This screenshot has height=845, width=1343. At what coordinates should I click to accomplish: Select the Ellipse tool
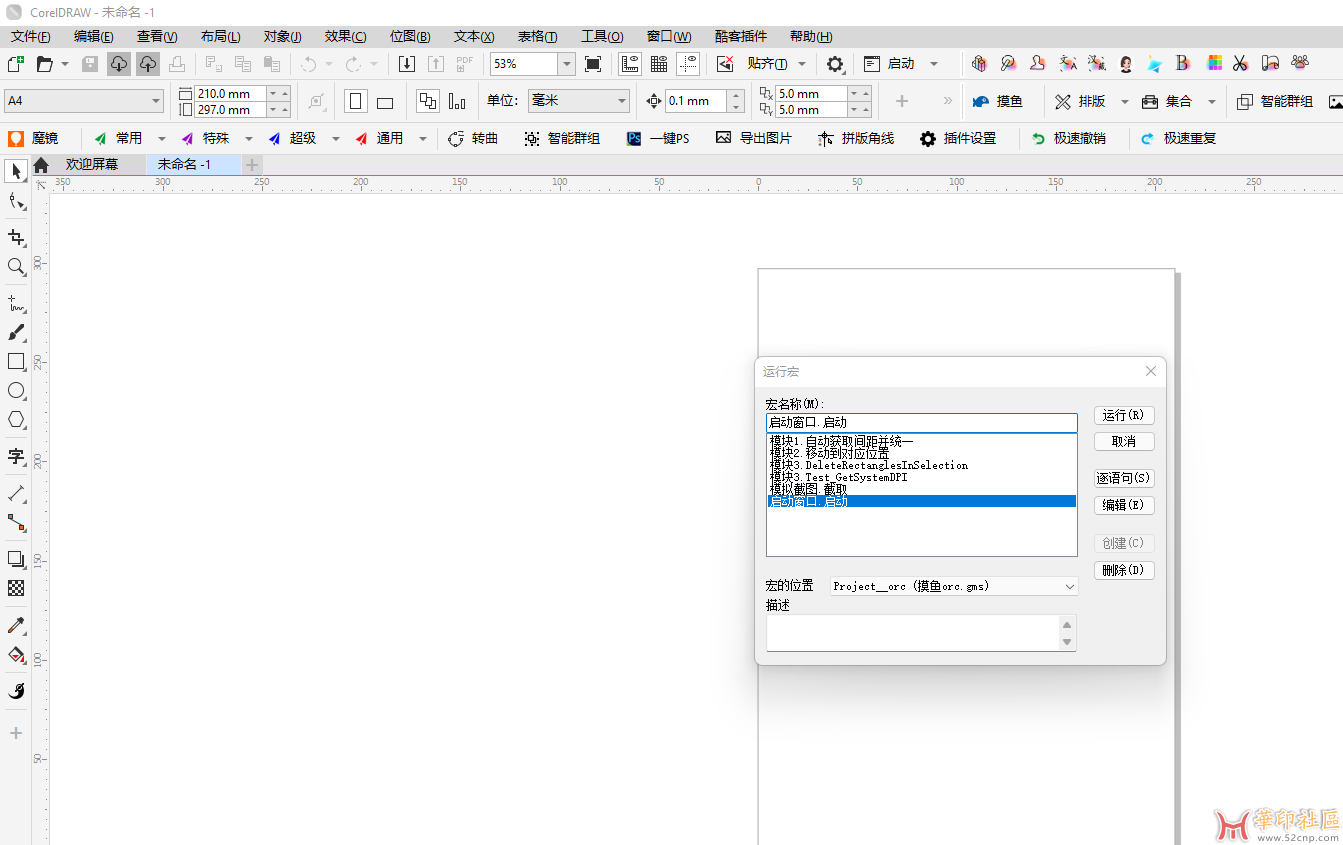pos(16,390)
